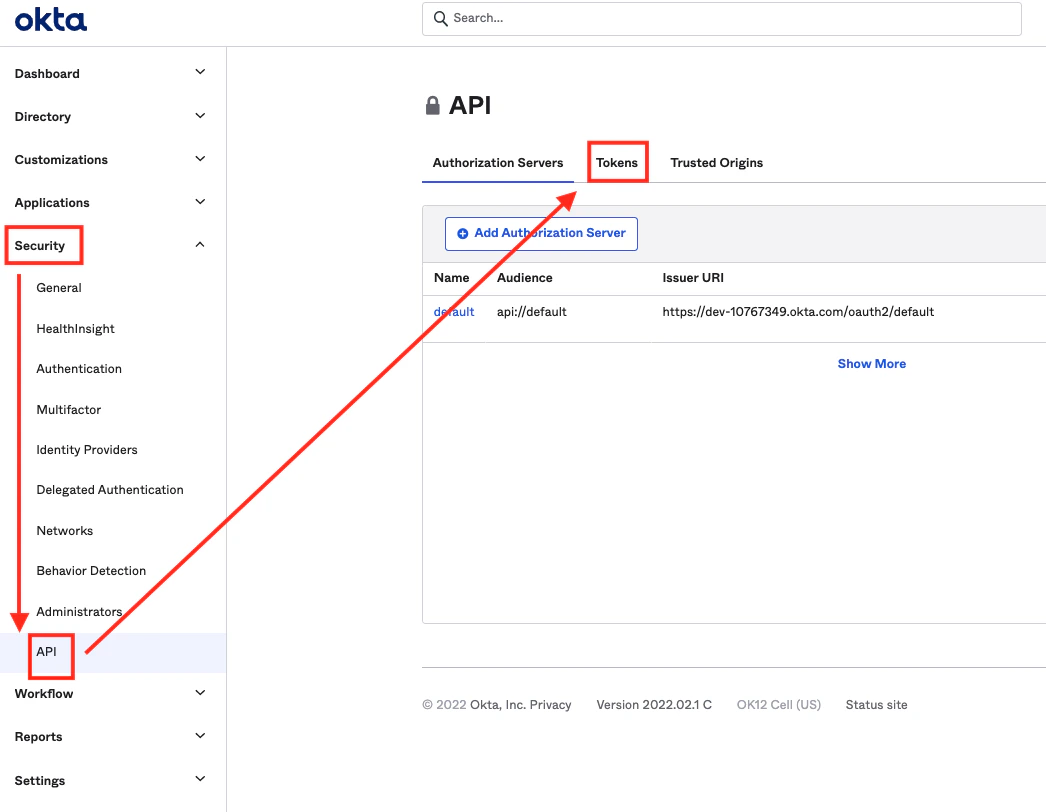Expand the Dashboard menu chevron

click(x=200, y=72)
